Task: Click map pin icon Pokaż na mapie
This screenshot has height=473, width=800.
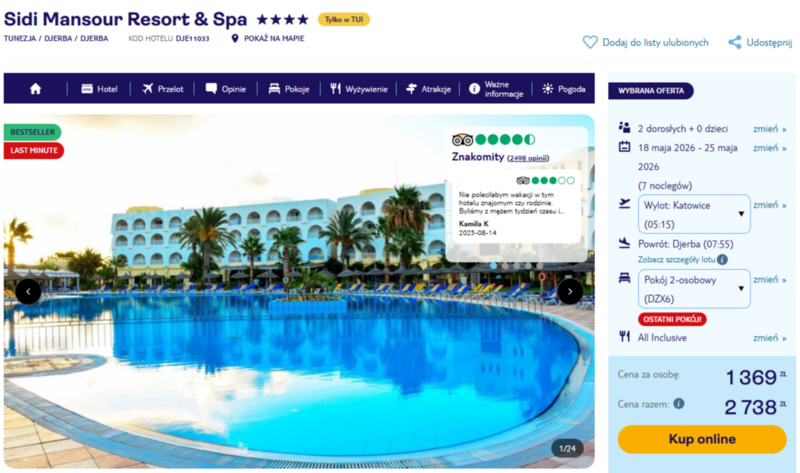Action: [x=235, y=38]
